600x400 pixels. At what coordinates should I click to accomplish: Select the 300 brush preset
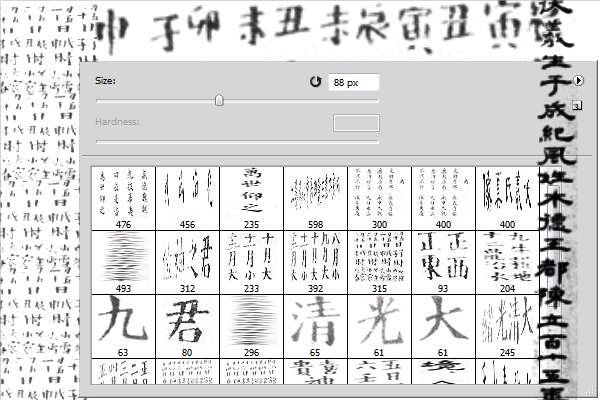click(x=380, y=198)
